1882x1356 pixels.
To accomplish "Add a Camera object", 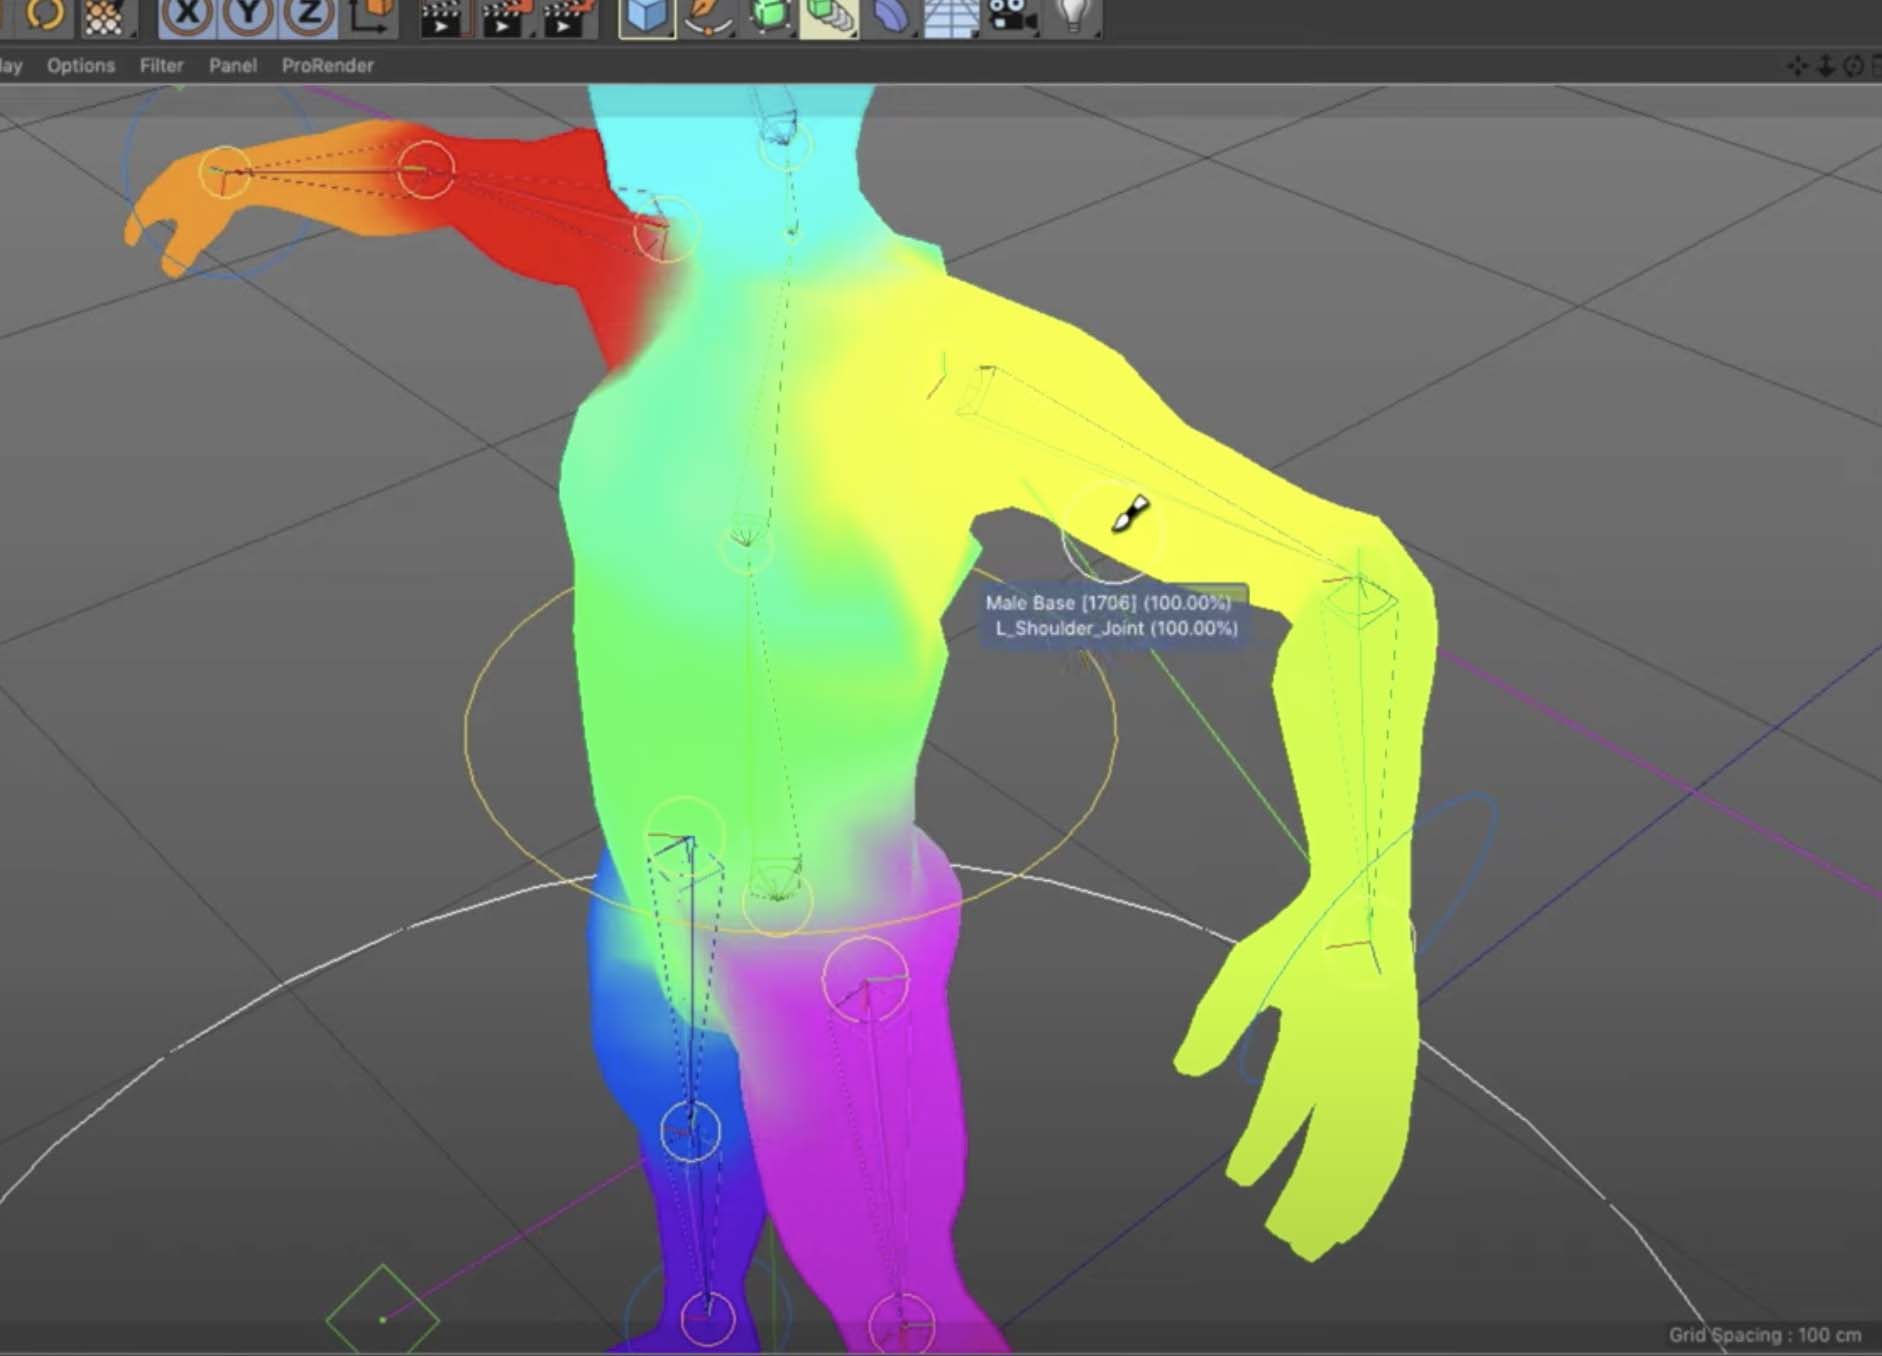I will pyautogui.click(x=1011, y=17).
